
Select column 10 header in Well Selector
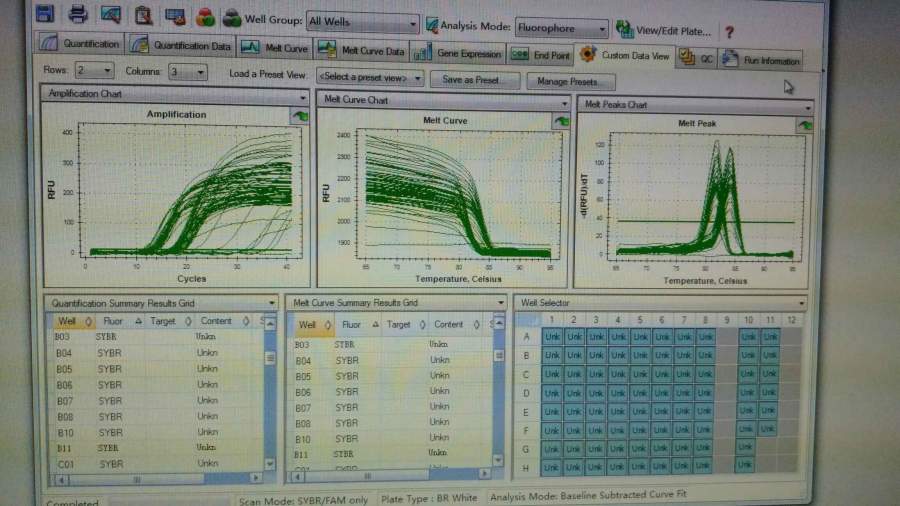click(x=748, y=320)
